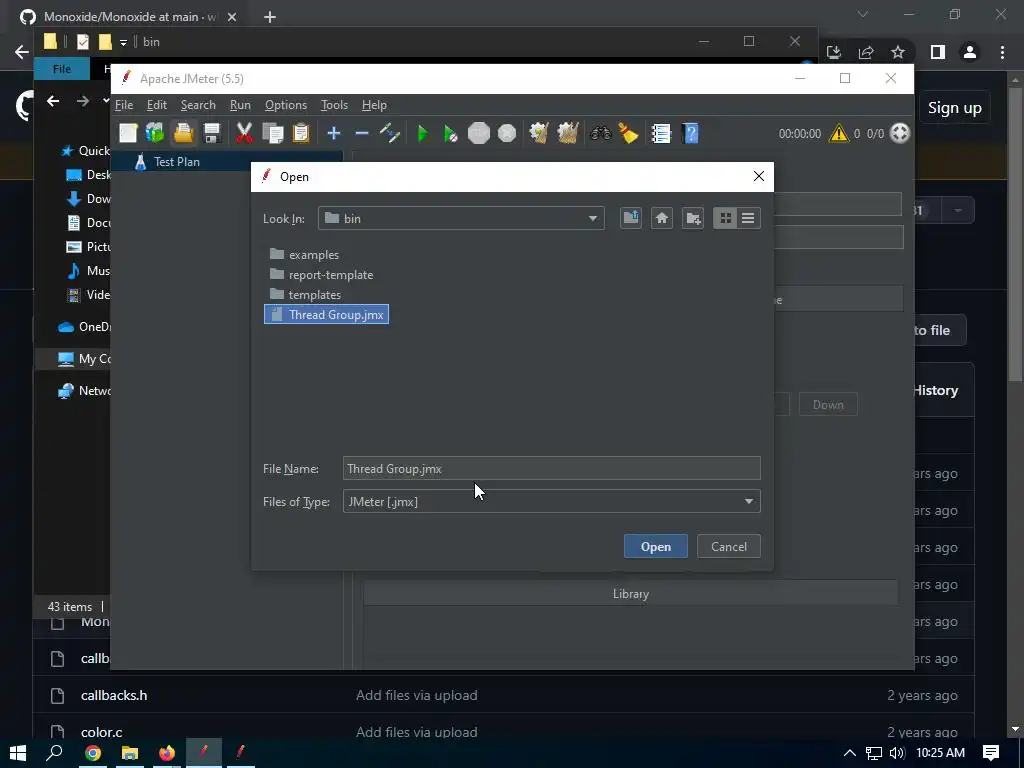Click the Home directory icon in Open dialog

tap(662, 218)
